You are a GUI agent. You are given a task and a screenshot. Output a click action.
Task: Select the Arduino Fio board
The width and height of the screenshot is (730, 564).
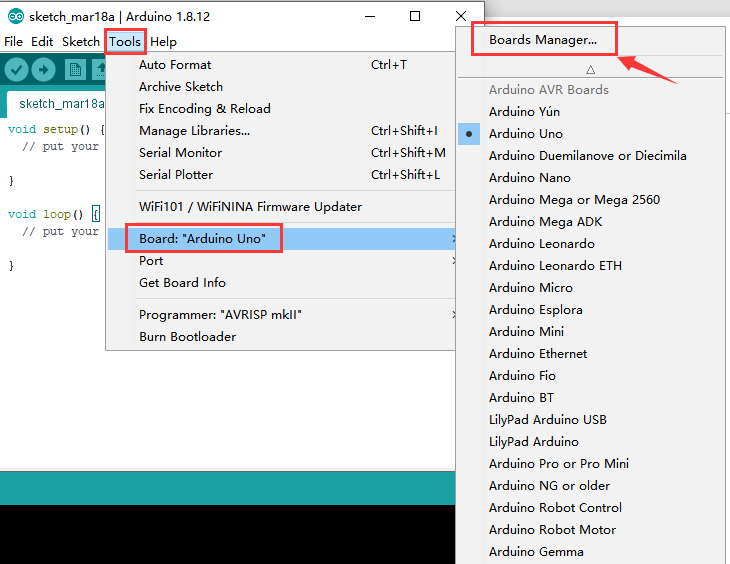tap(590, 376)
